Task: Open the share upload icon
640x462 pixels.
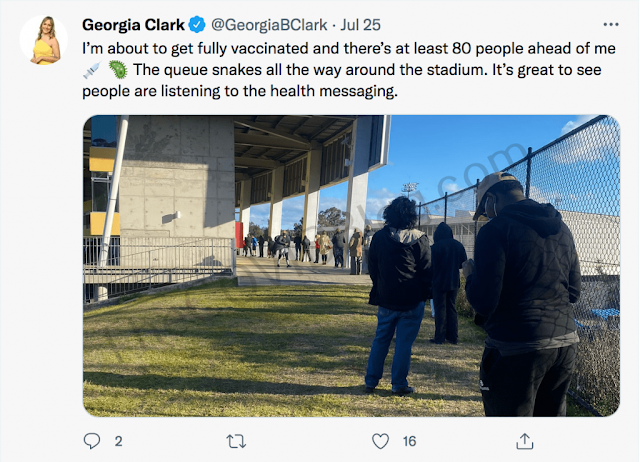Action: pyautogui.click(x=525, y=441)
